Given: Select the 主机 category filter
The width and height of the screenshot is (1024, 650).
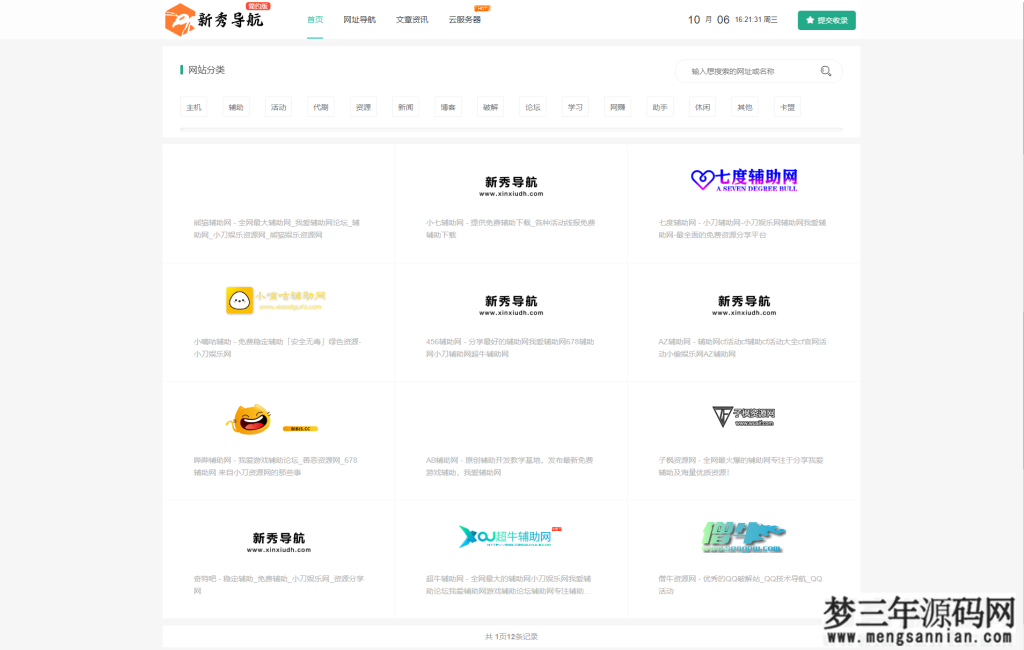Looking at the screenshot, I should click(x=192, y=106).
